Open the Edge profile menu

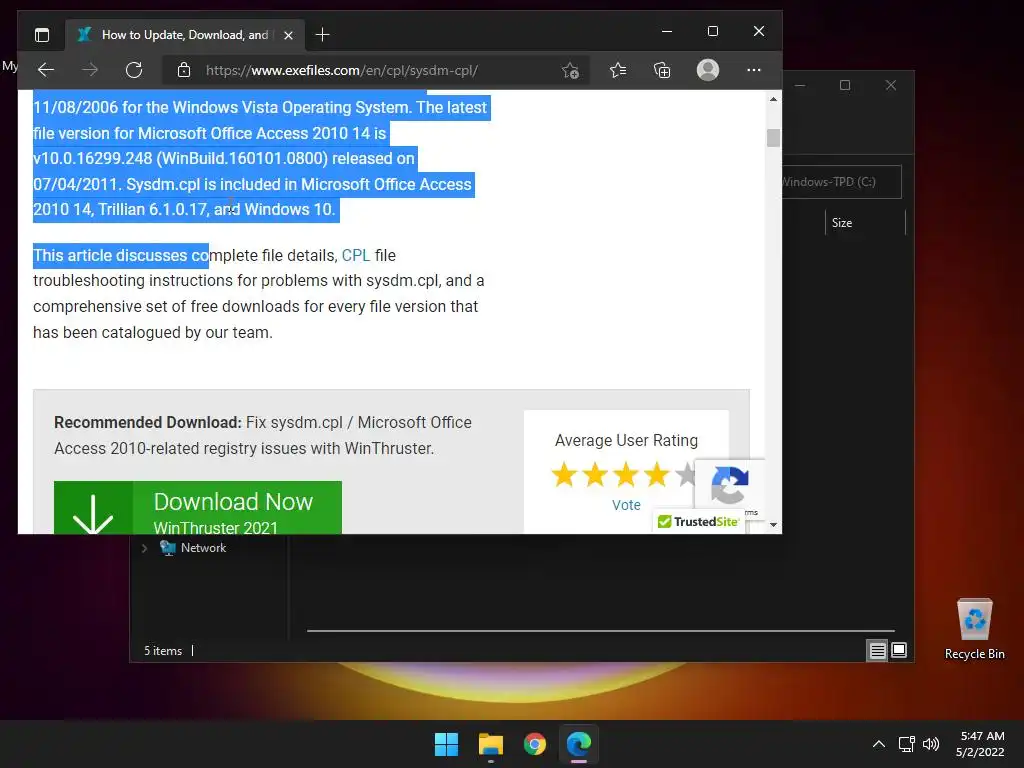tap(708, 70)
